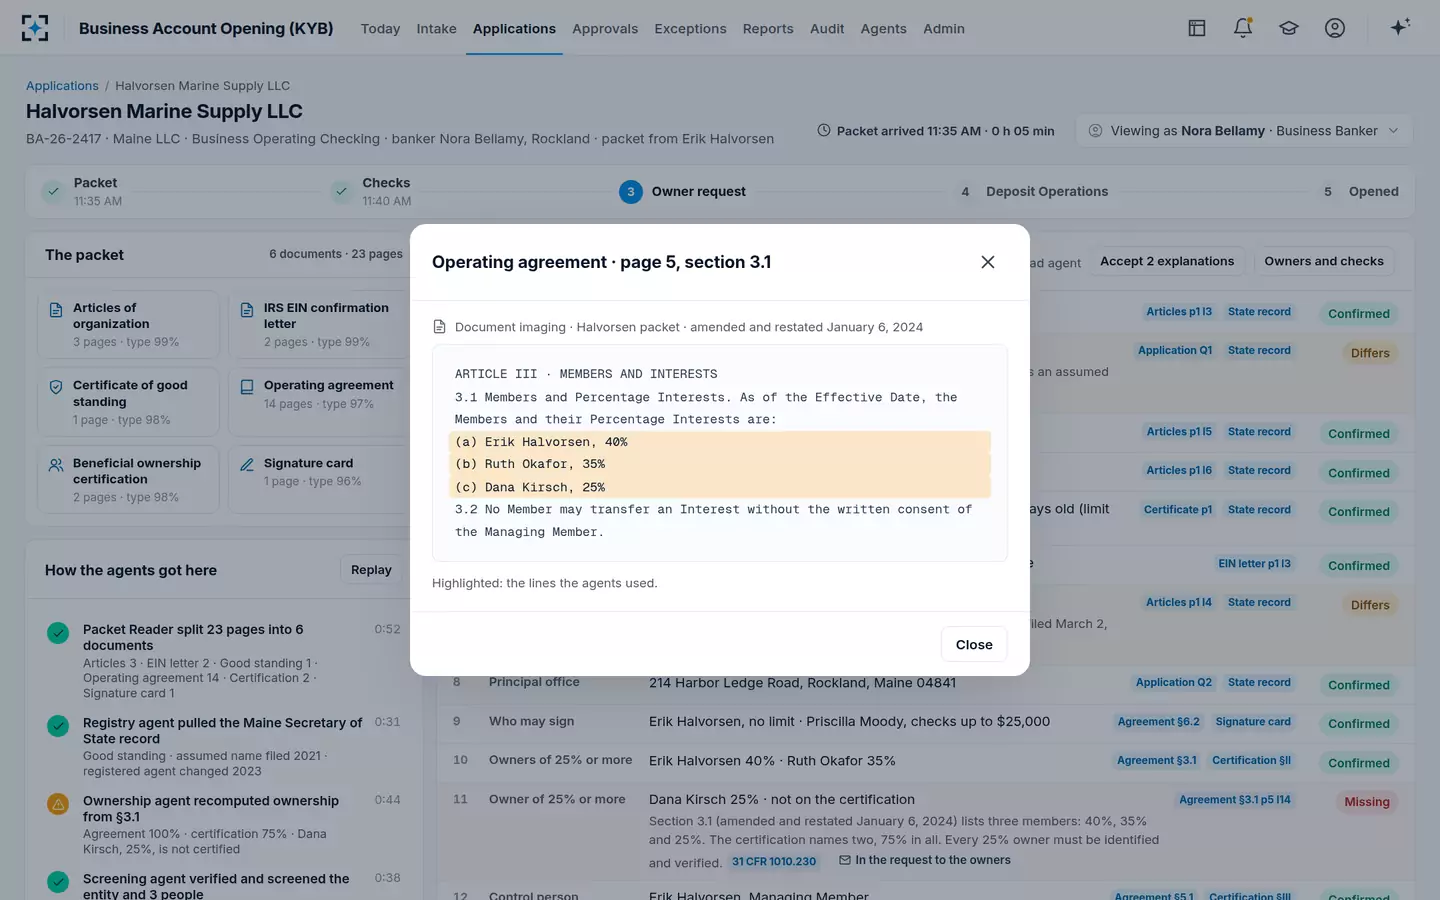1440x900 pixels.
Task: Click the Checks step checkmark icon
Action: point(342,191)
